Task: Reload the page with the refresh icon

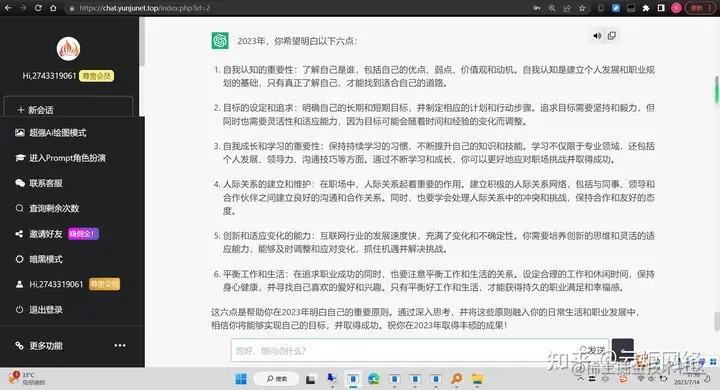Action: coord(38,8)
